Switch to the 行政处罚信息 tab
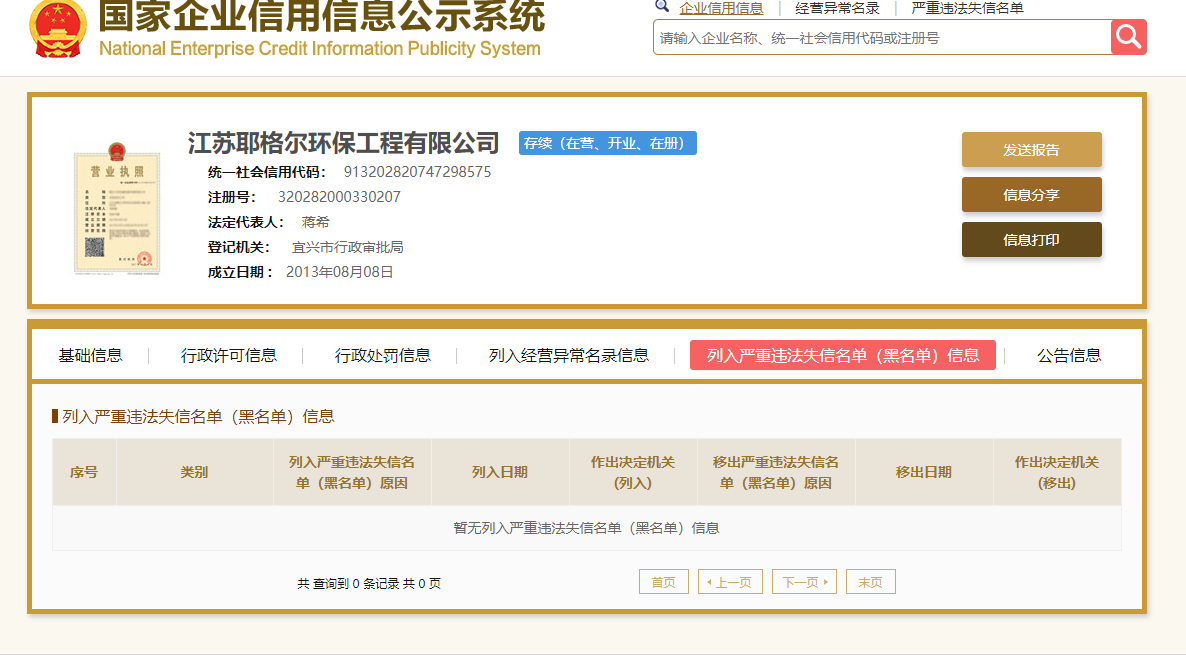Screen dimensions: 1186x655 point(383,355)
